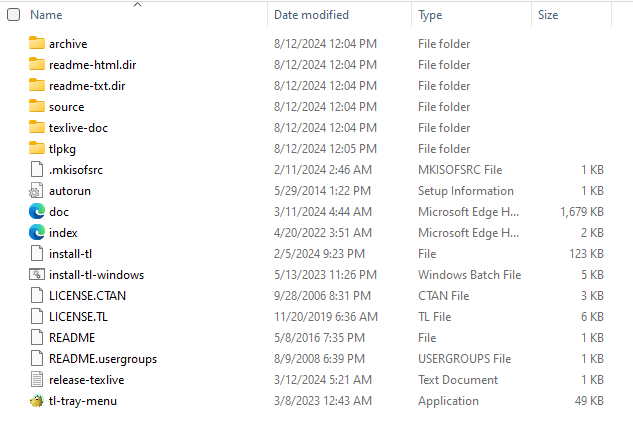633x422 pixels.
Task: Click the Size column header
Action: (548, 15)
